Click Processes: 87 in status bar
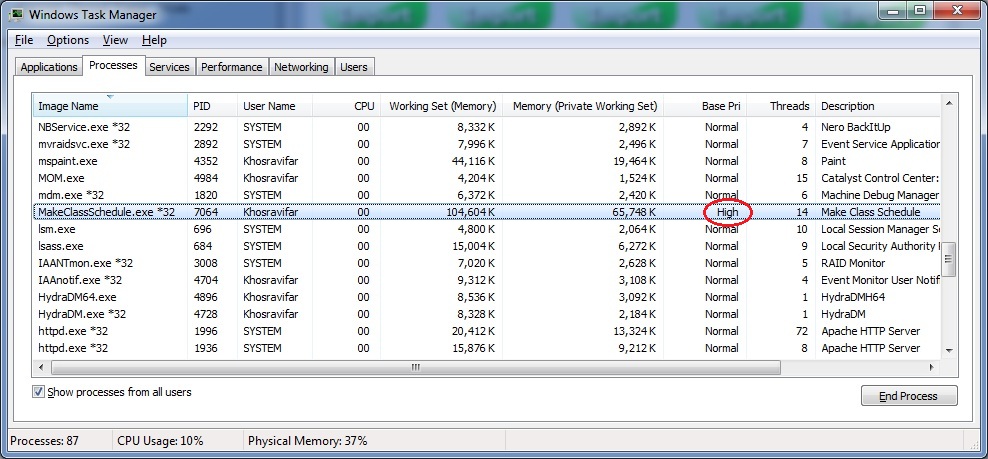988x459 pixels. click(45, 441)
